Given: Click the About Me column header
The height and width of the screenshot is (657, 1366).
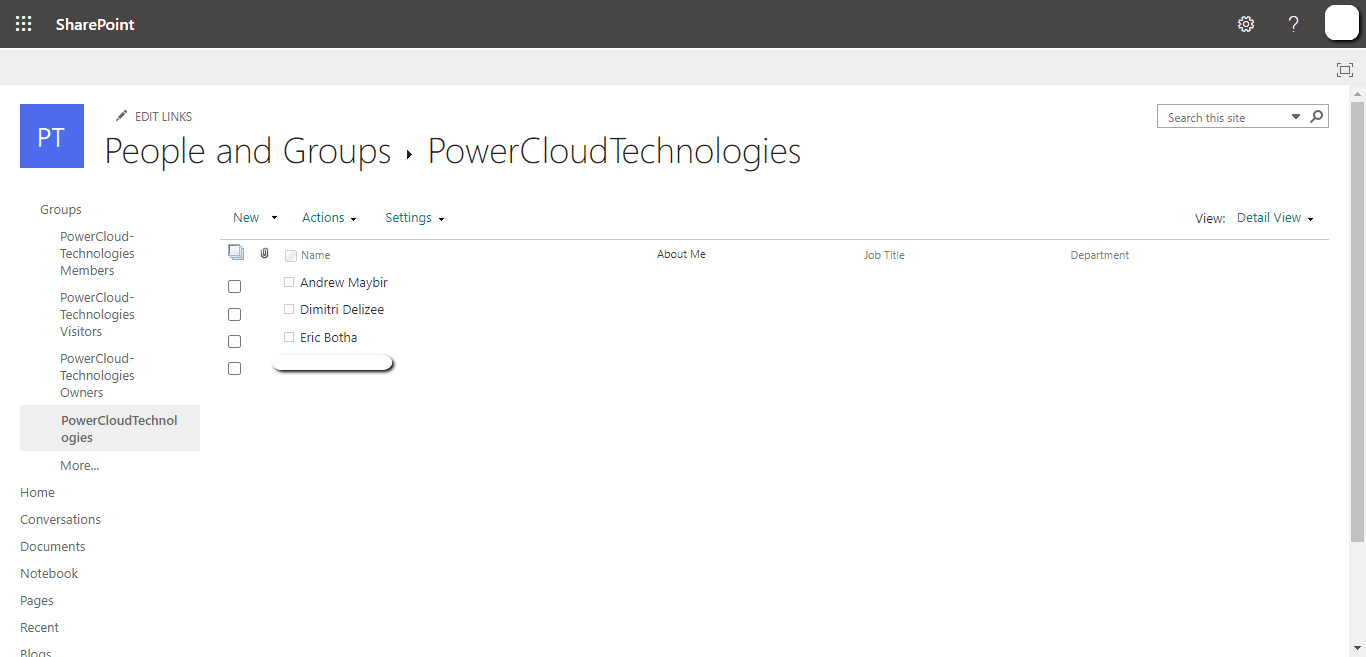Looking at the screenshot, I should (681, 255).
